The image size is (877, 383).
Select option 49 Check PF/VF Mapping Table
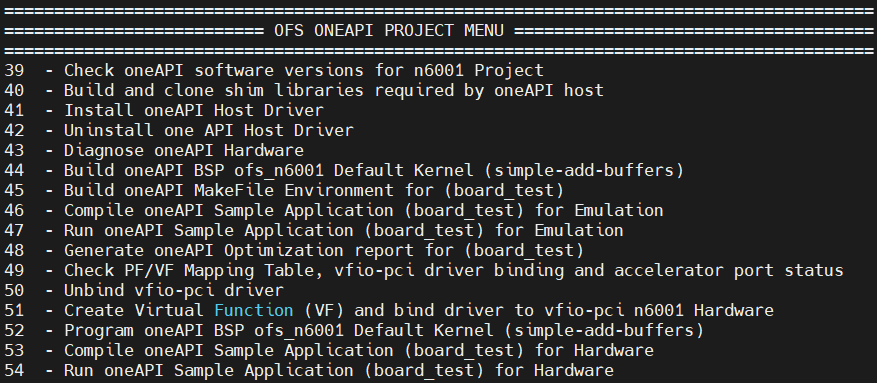click(423, 271)
